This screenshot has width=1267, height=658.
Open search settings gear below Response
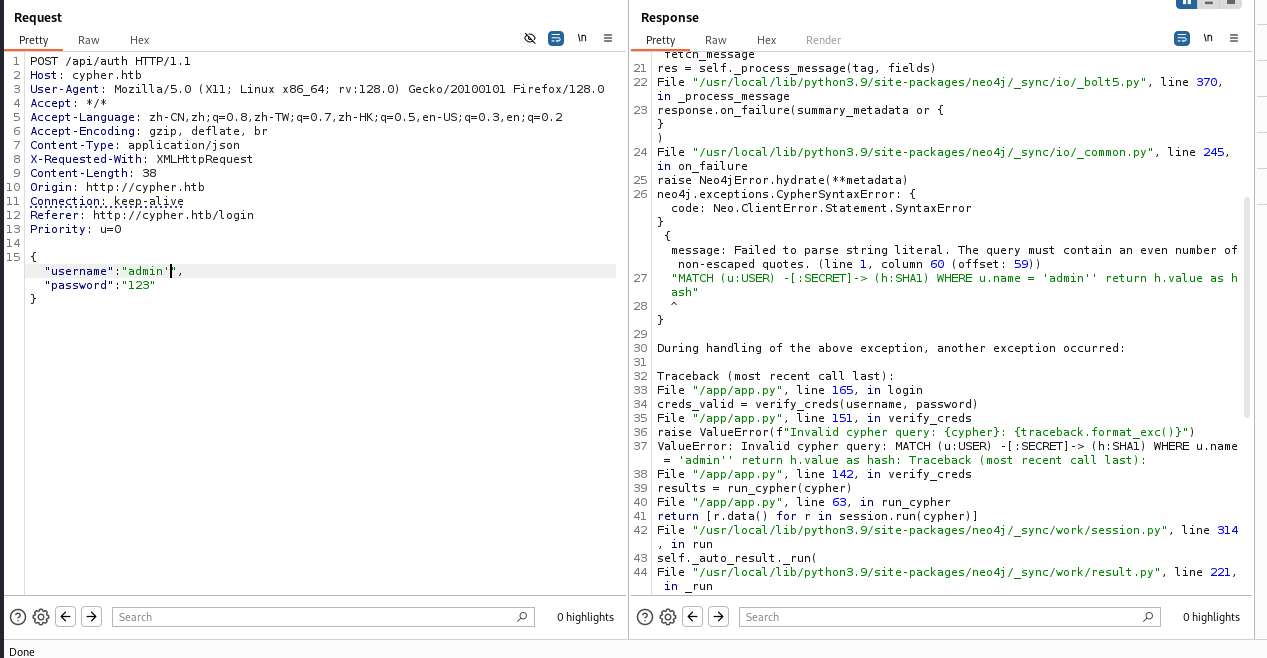click(x=668, y=617)
